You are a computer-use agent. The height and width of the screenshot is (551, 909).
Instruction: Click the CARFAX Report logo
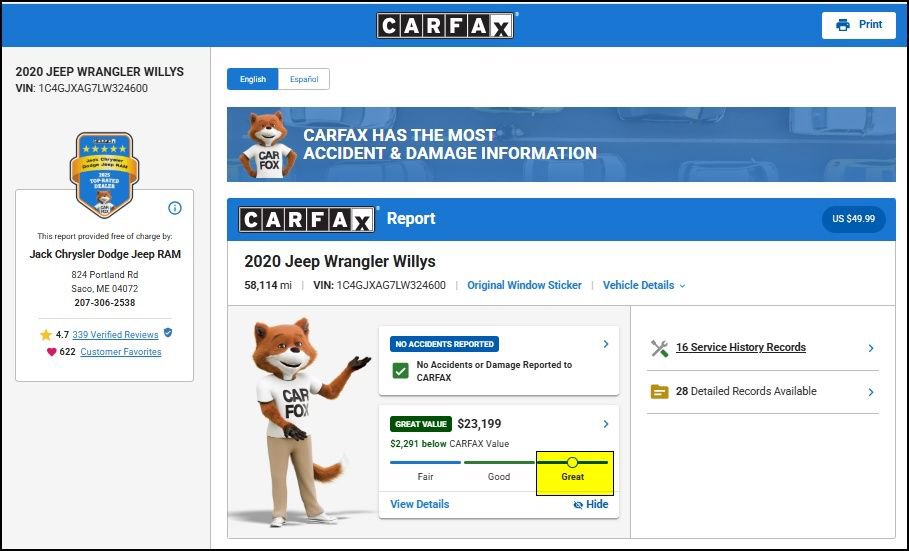click(307, 219)
